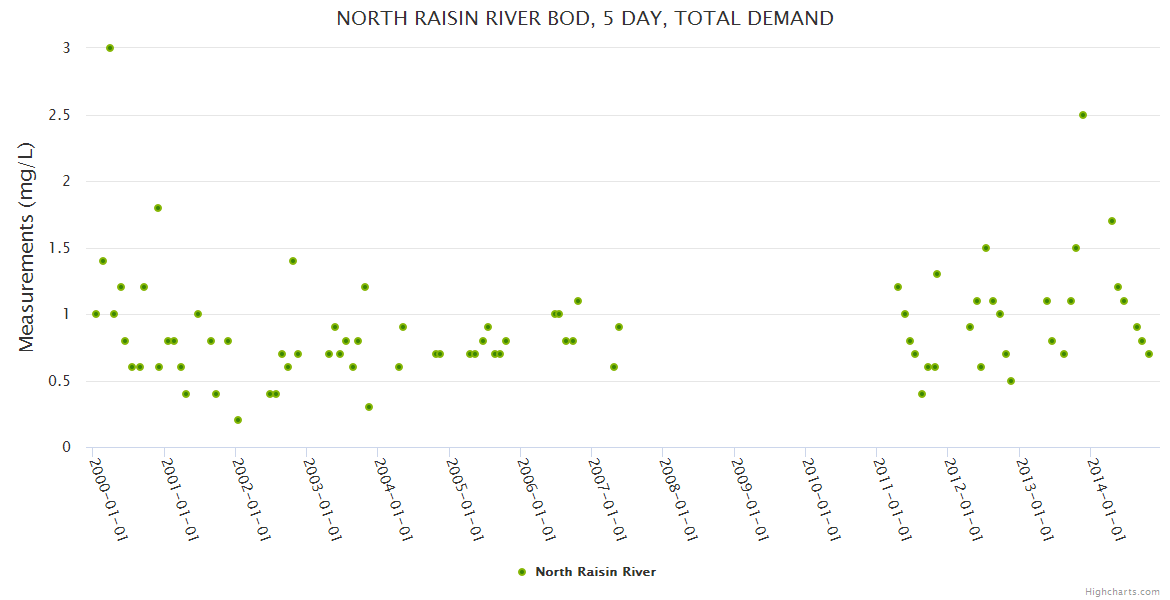Screen dimensions: 1170x600
Task: Click the lowest data point at 0.2 mg/L
Action: click(238, 420)
